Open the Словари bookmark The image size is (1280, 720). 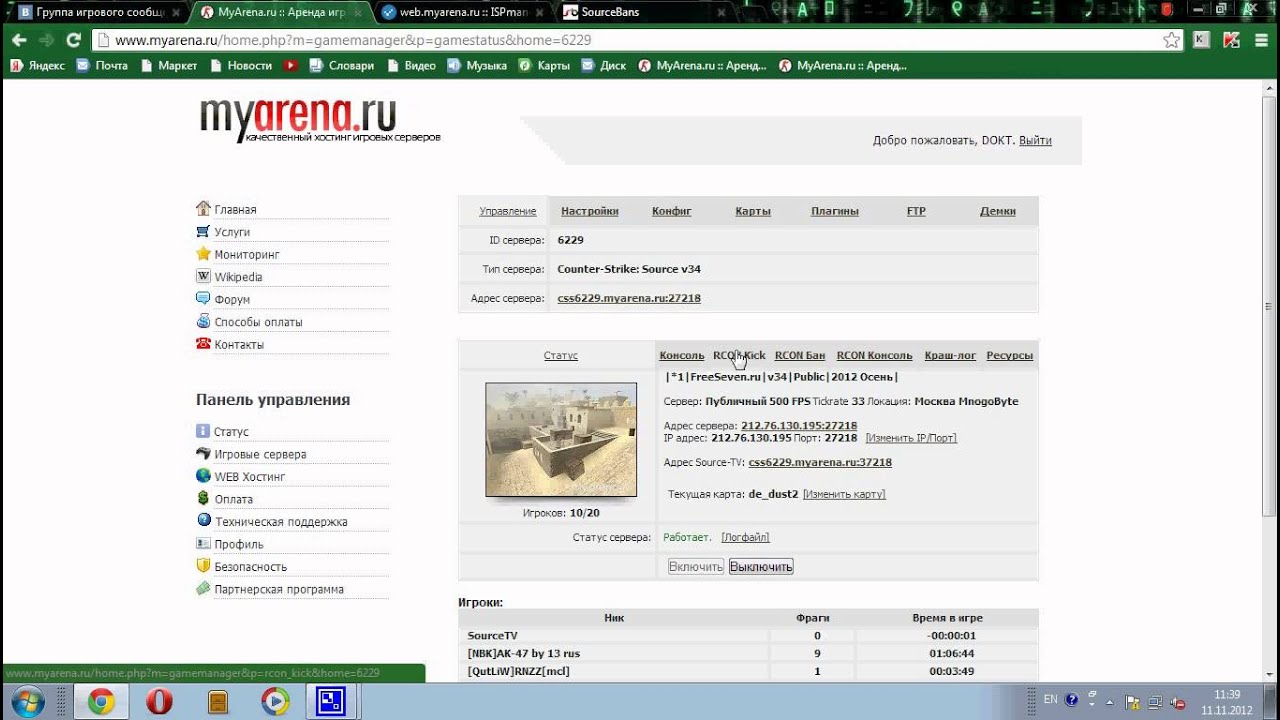click(x=341, y=65)
